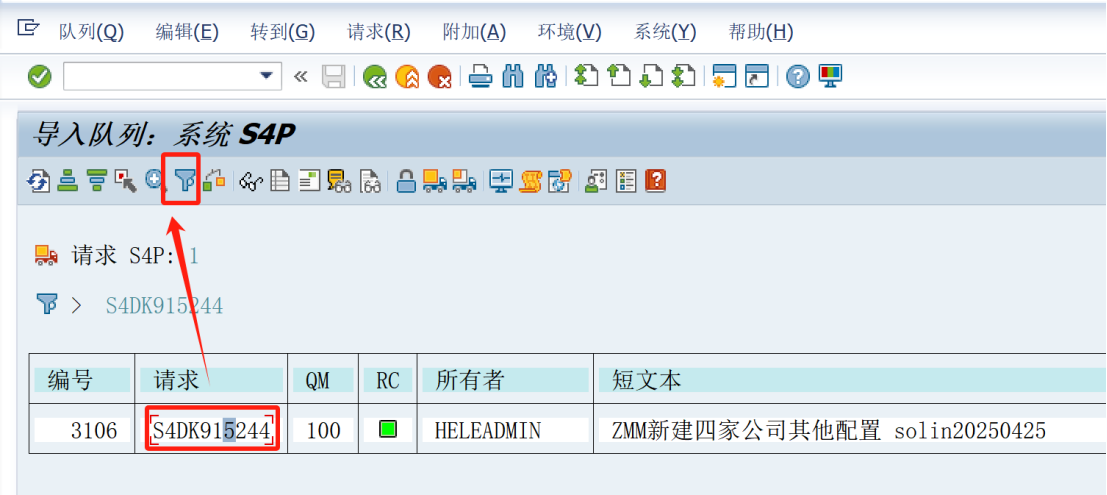1107x495 pixels.
Task: Open Help question mark icon
Action: pyautogui.click(x=797, y=76)
